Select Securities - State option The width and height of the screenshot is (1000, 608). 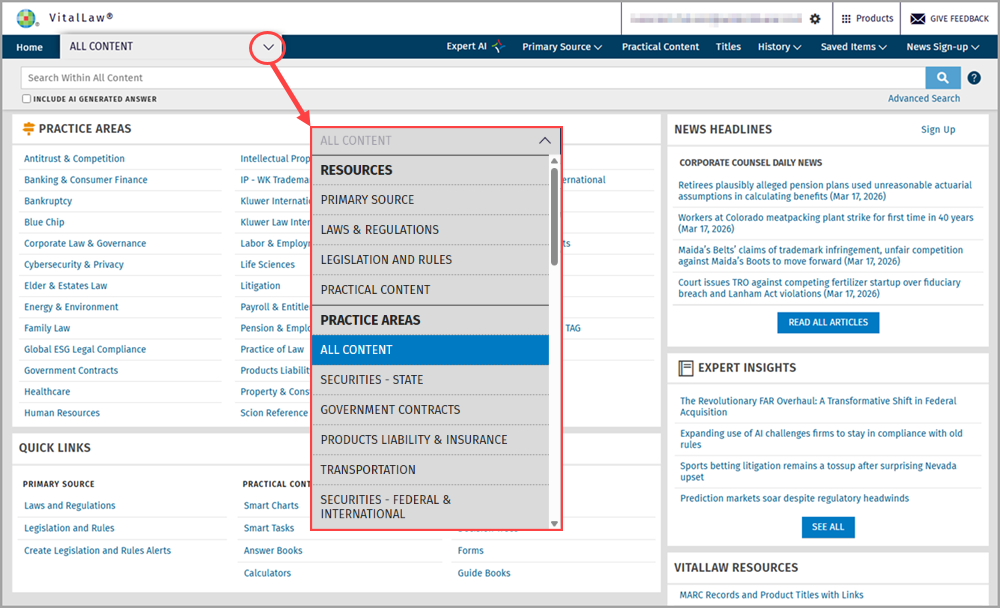pyautogui.click(x=430, y=380)
